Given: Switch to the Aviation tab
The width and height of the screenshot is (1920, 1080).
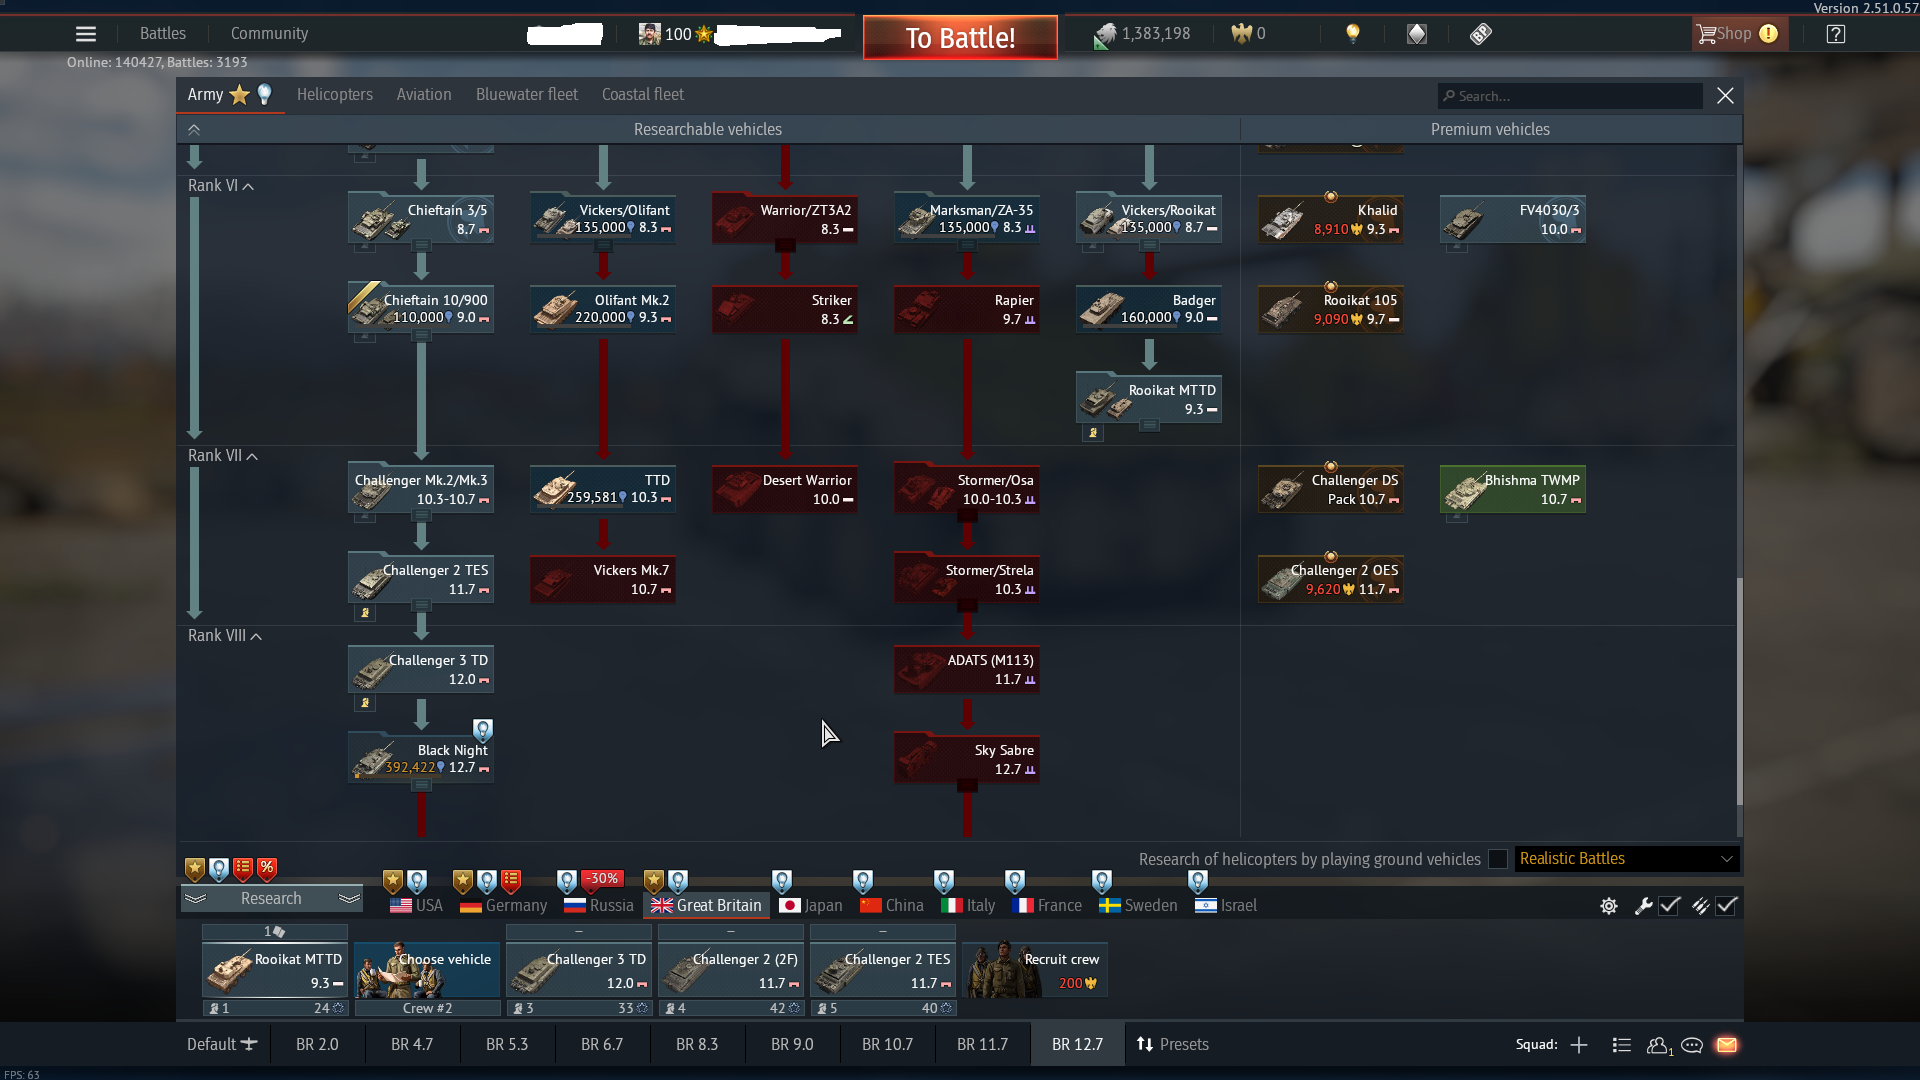Looking at the screenshot, I should pyautogui.click(x=424, y=95).
